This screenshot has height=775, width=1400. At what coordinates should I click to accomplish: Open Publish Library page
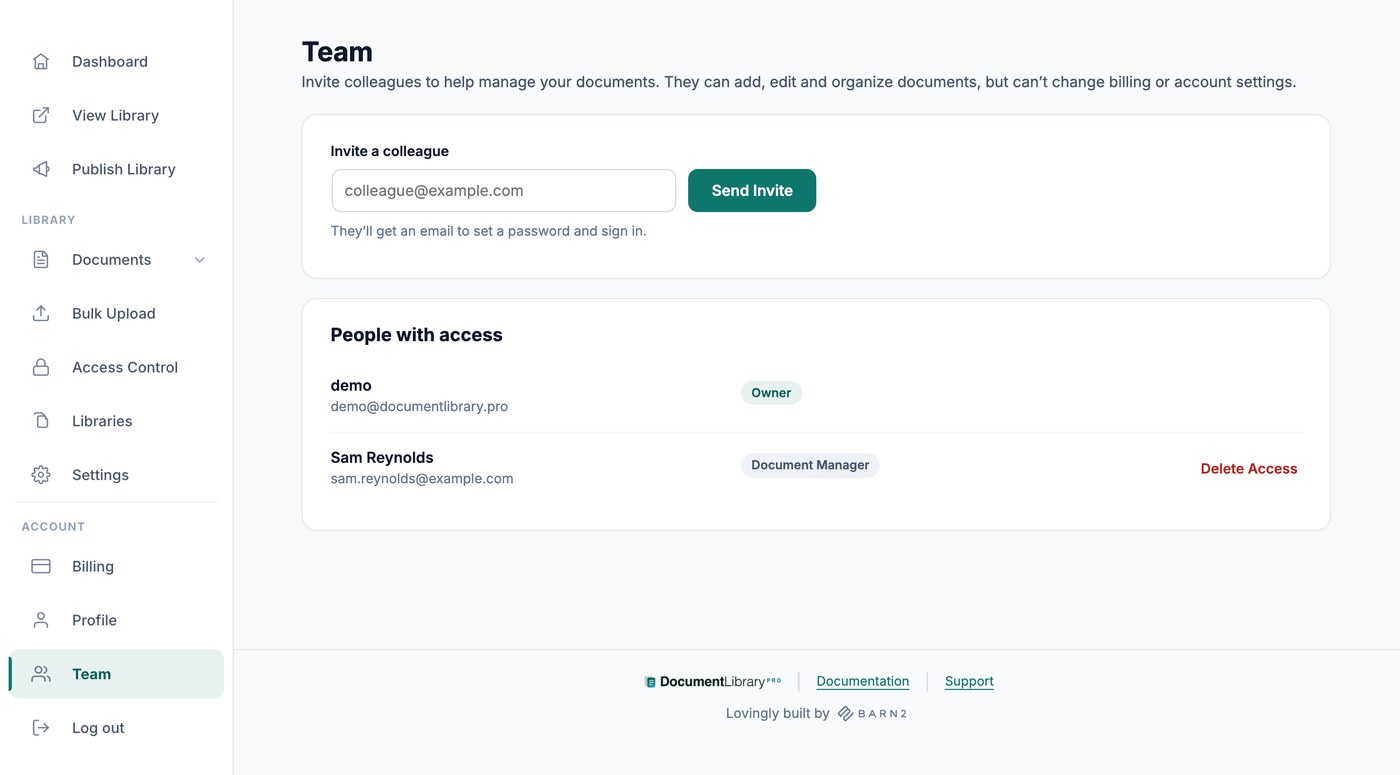point(116,170)
